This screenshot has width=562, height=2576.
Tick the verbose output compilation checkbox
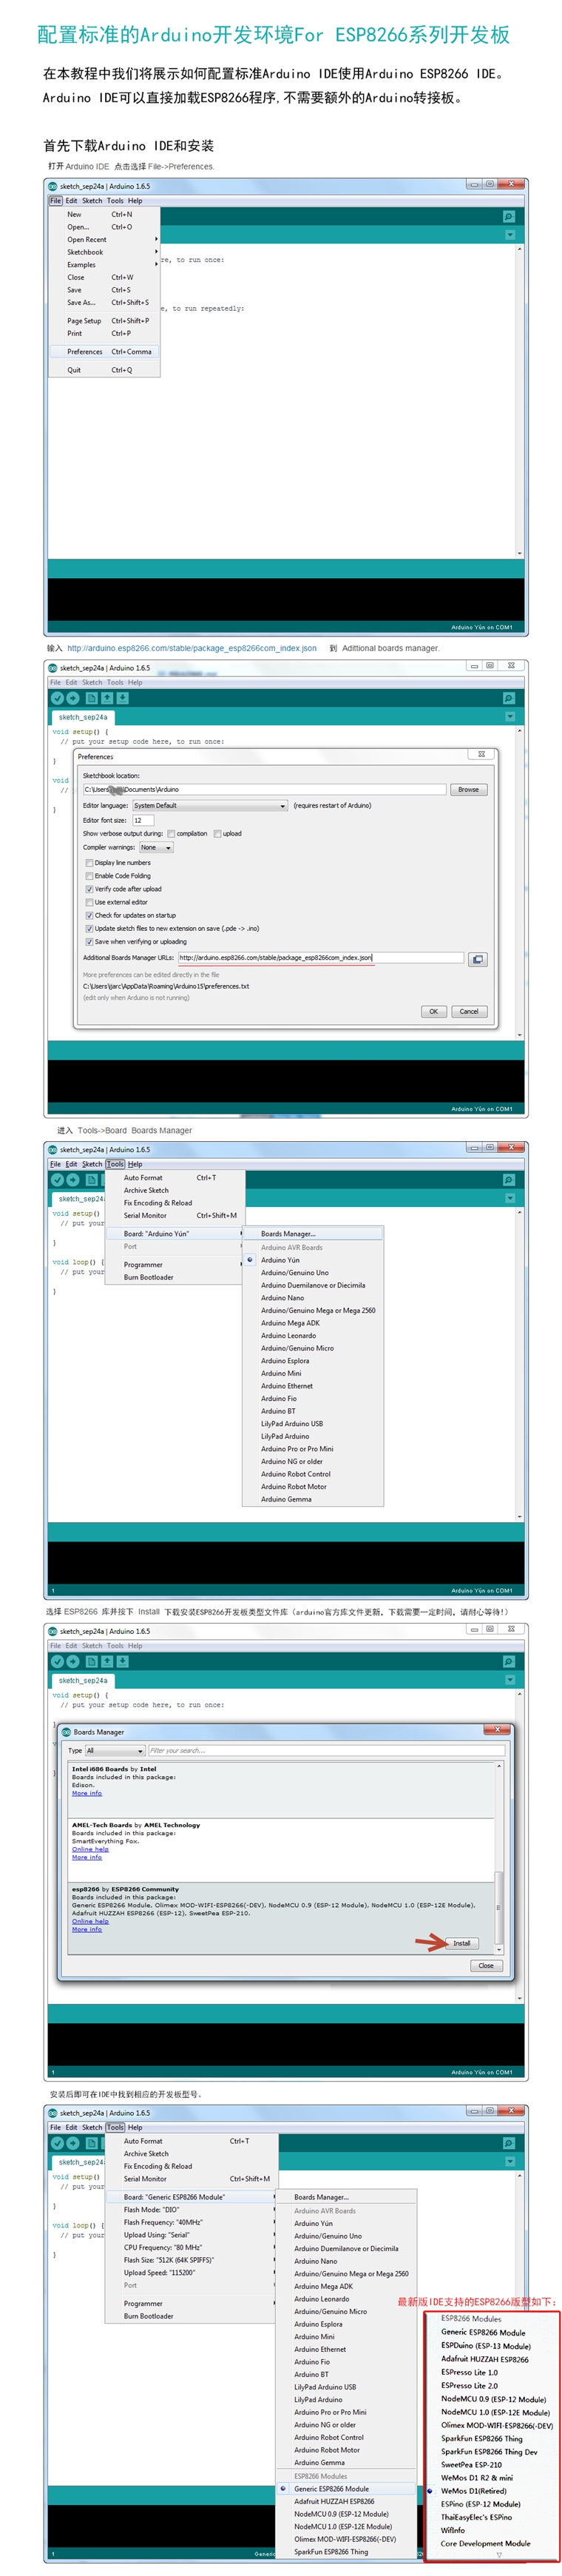[171, 833]
